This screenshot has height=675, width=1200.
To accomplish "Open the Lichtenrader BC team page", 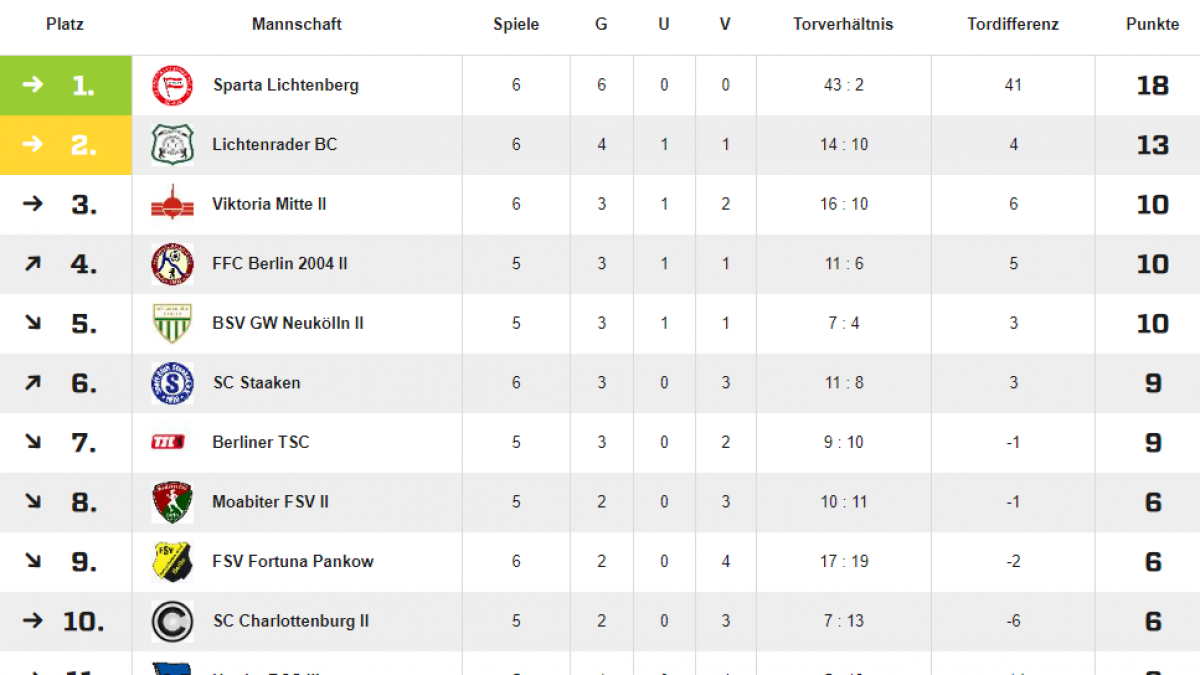I will click(275, 144).
